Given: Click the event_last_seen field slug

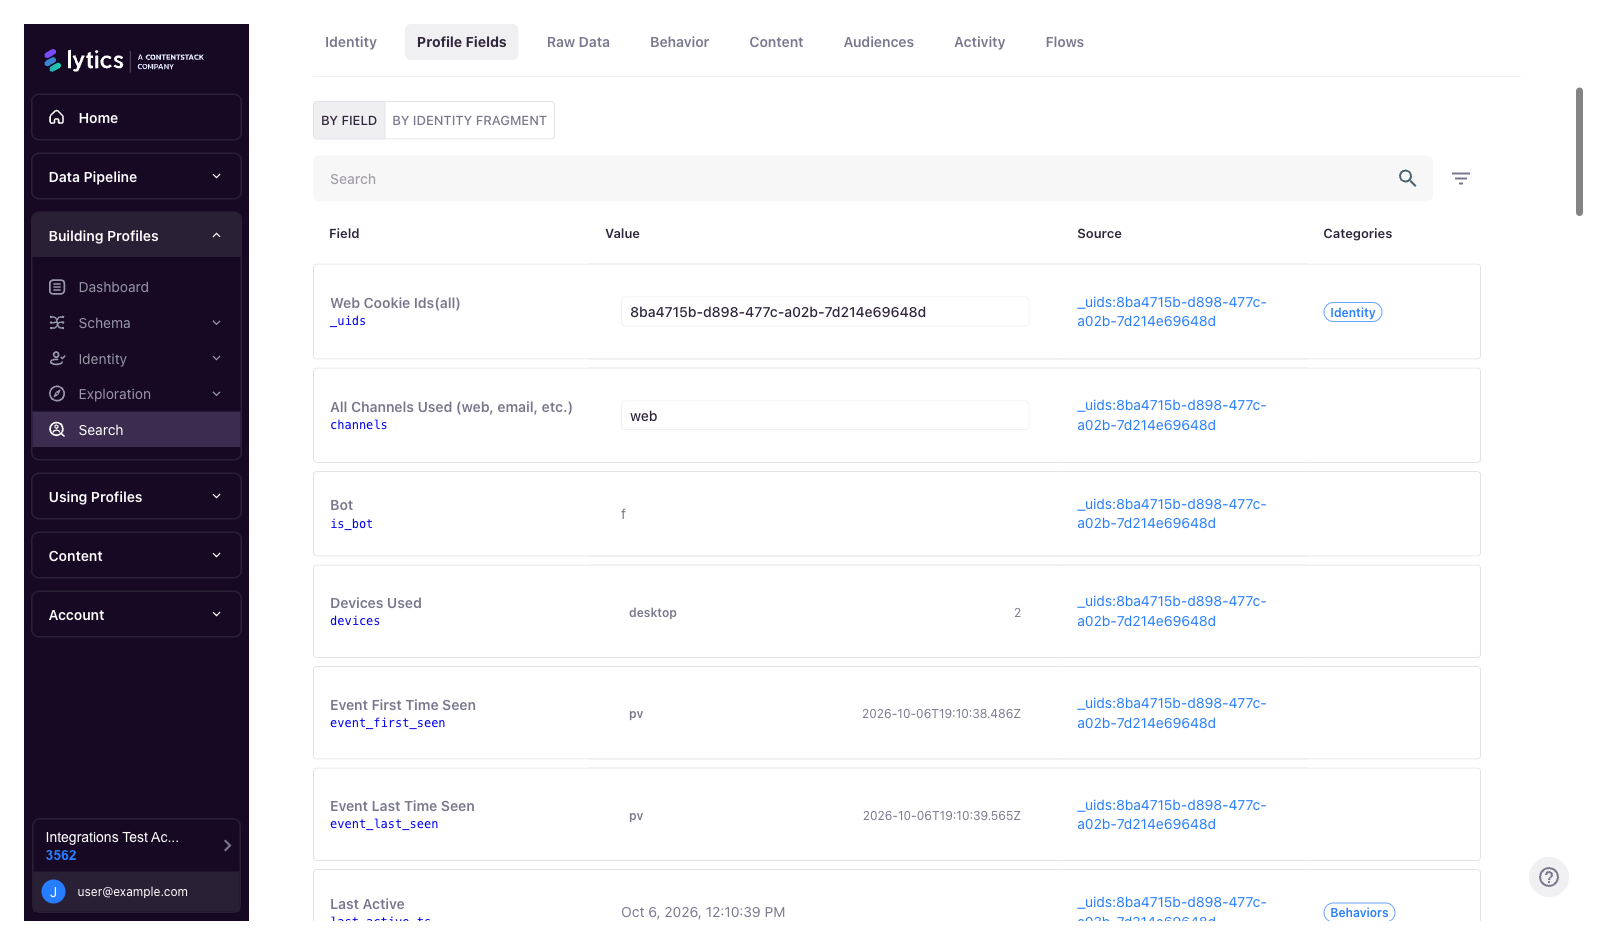Looking at the screenshot, I should [x=384, y=824].
